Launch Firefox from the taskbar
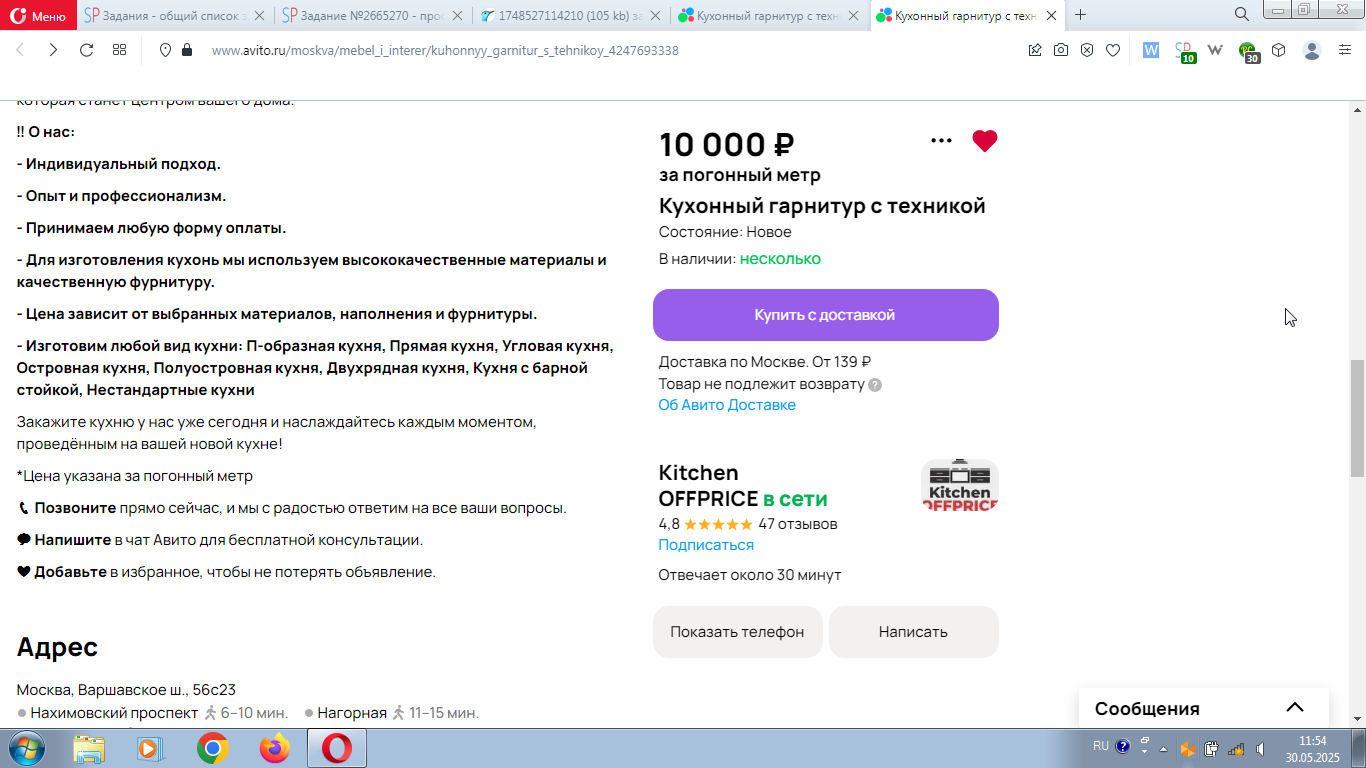The height and width of the screenshot is (768, 1366). tap(274, 748)
